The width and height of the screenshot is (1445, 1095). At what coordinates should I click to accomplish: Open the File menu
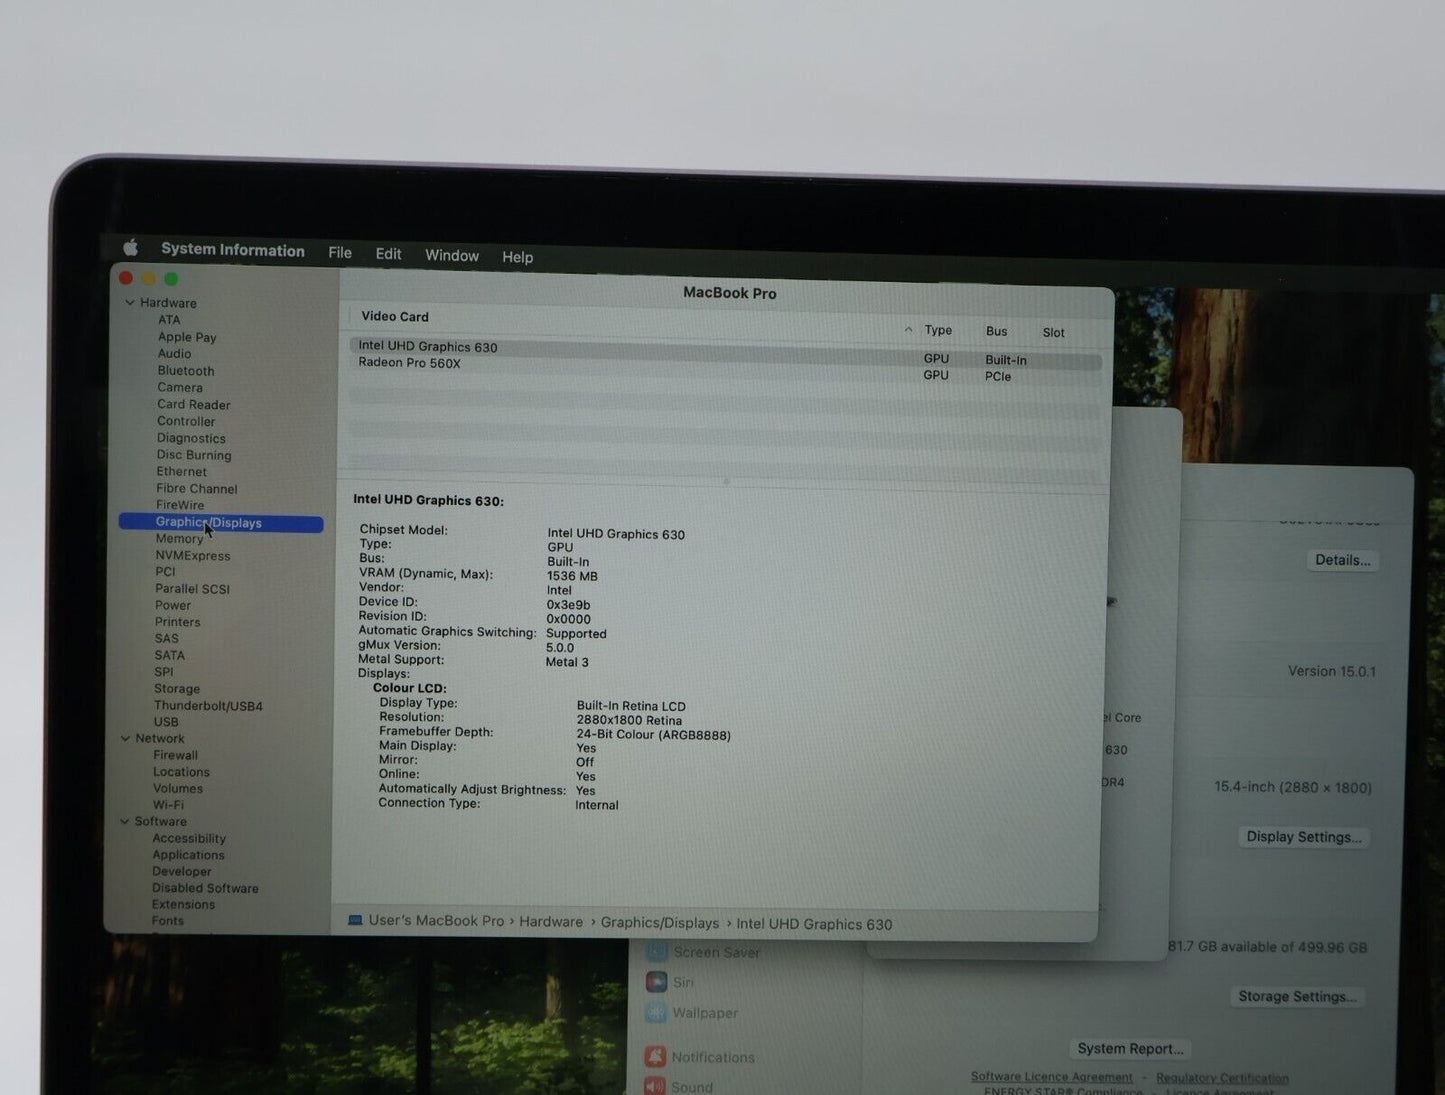(340, 253)
